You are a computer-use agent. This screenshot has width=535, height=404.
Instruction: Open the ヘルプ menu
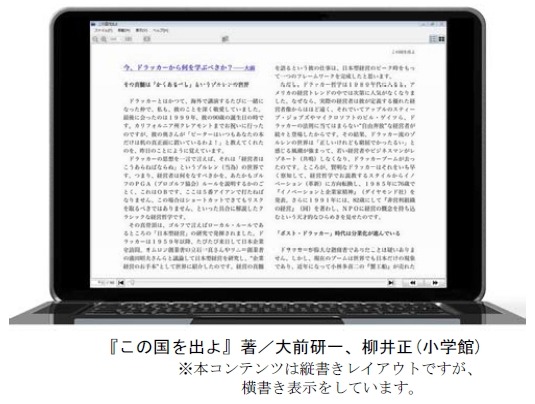pyautogui.click(x=160, y=30)
